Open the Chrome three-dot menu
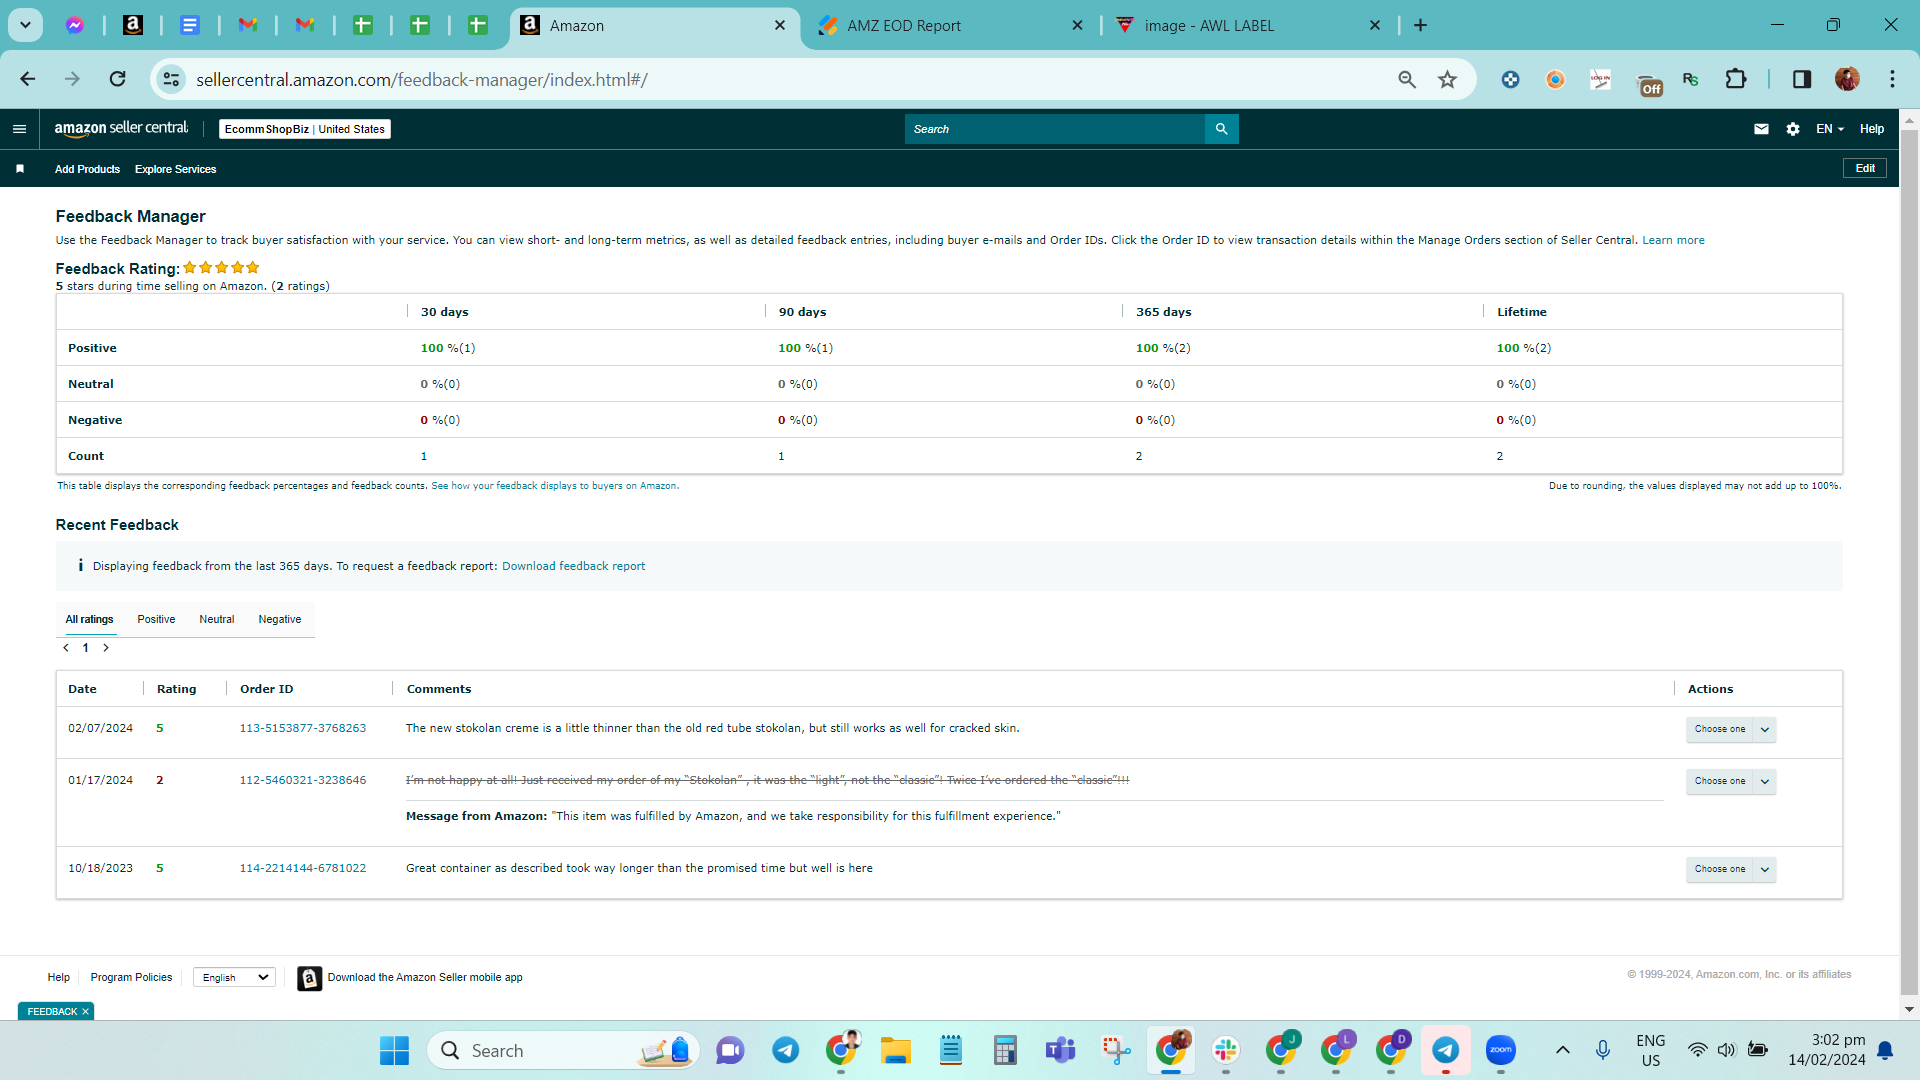The image size is (1920, 1080). (1892, 79)
